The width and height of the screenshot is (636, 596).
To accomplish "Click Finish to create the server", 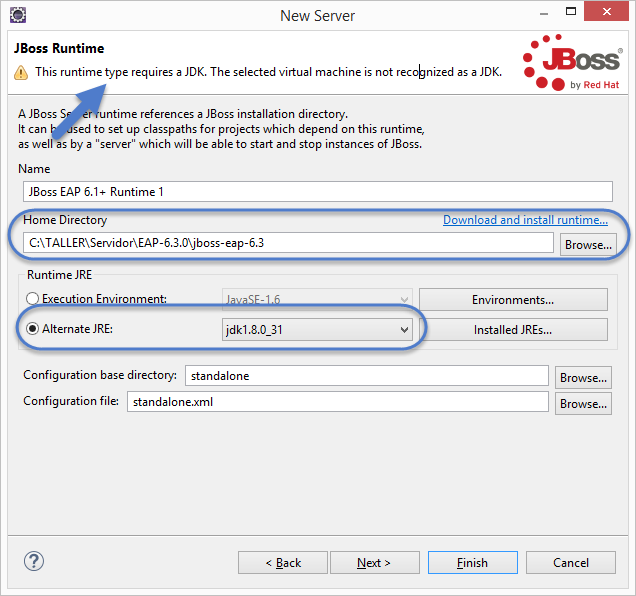I will [473, 563].
